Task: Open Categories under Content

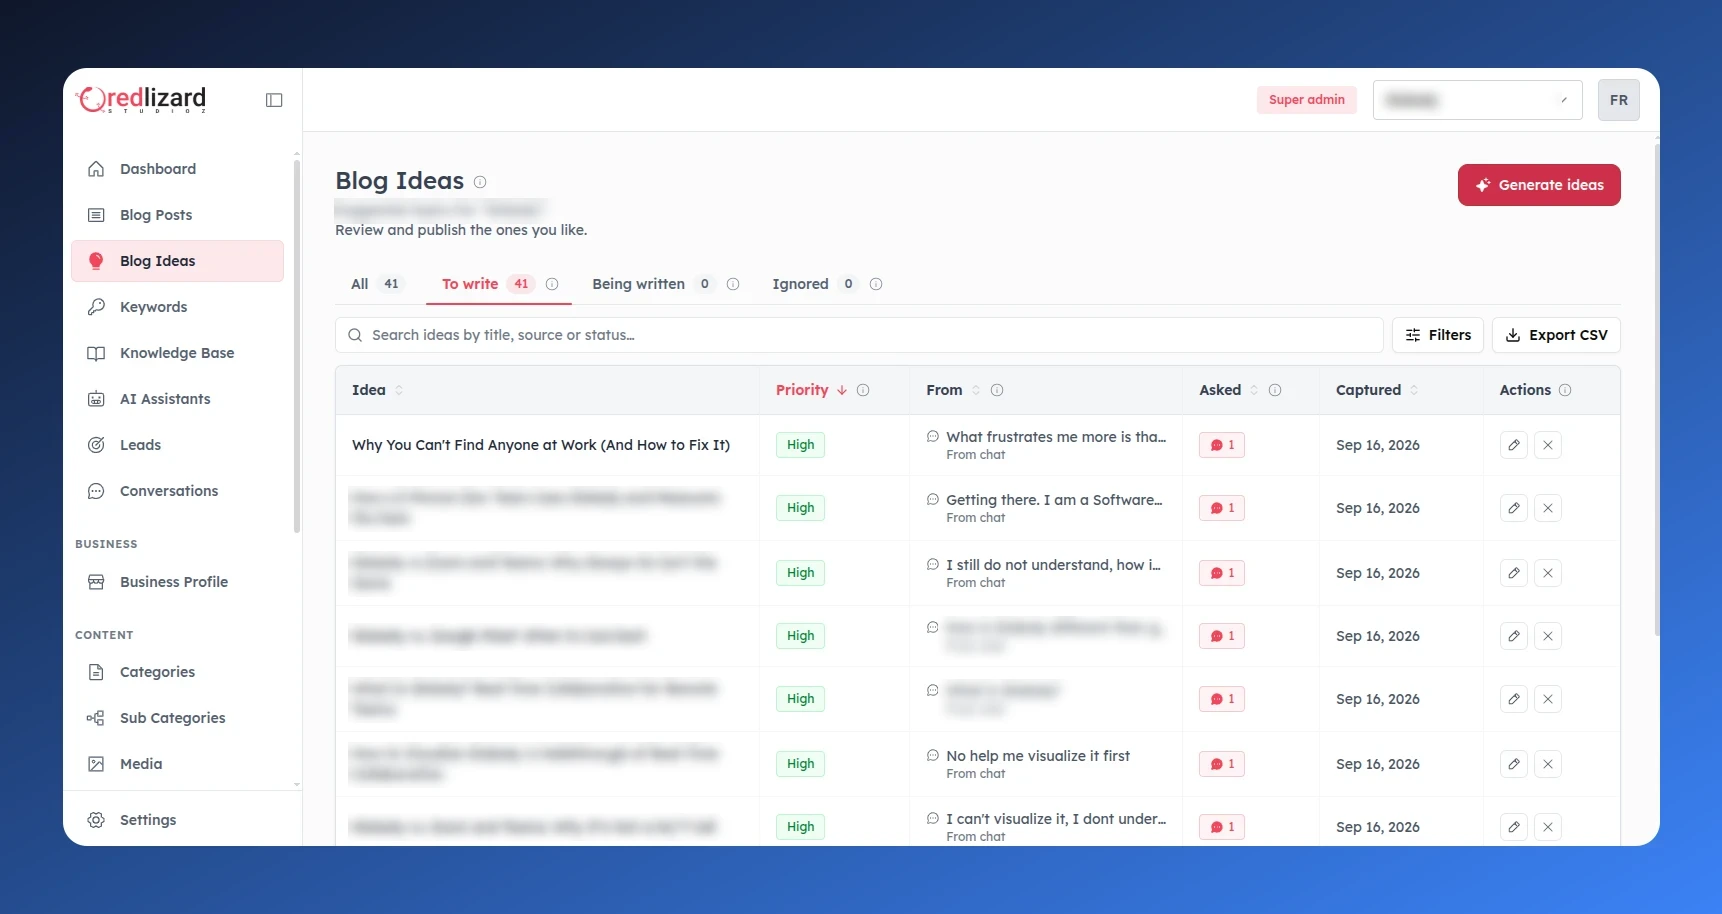Action: pyautogui.click(x=177, y=672)
